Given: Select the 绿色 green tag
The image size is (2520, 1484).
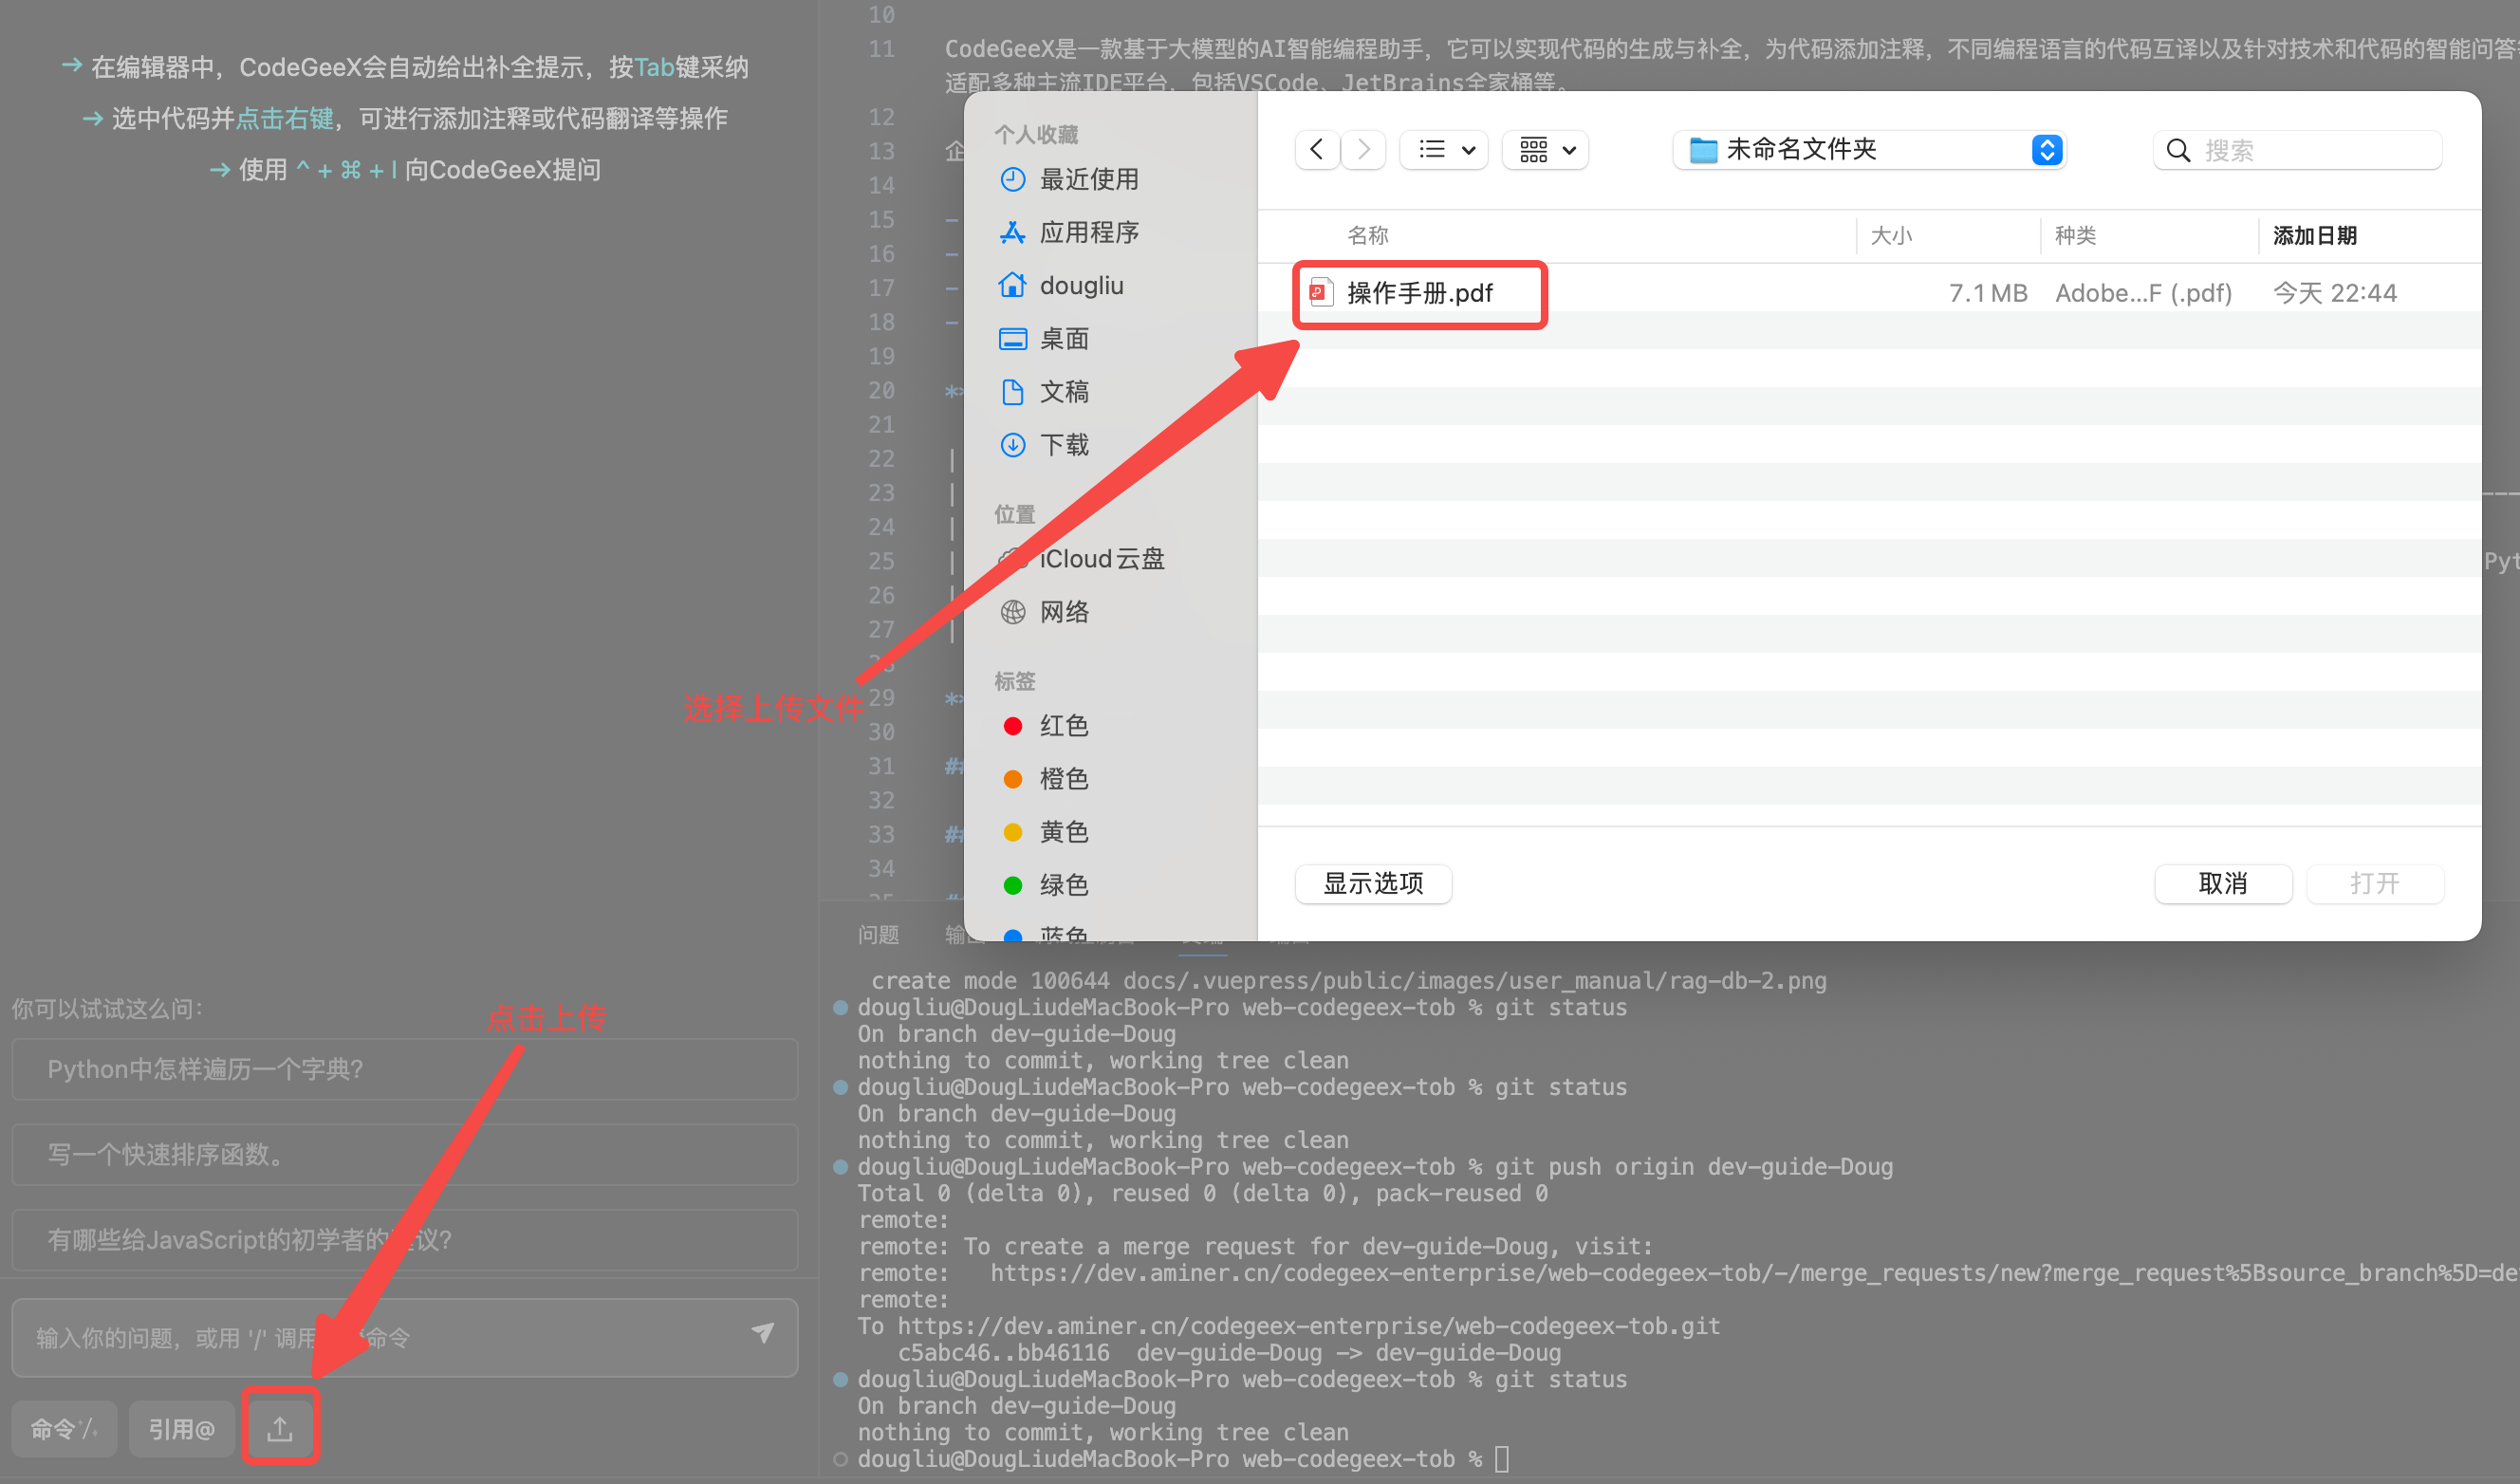Looking at the screenshot, I should coord(1045,884).
